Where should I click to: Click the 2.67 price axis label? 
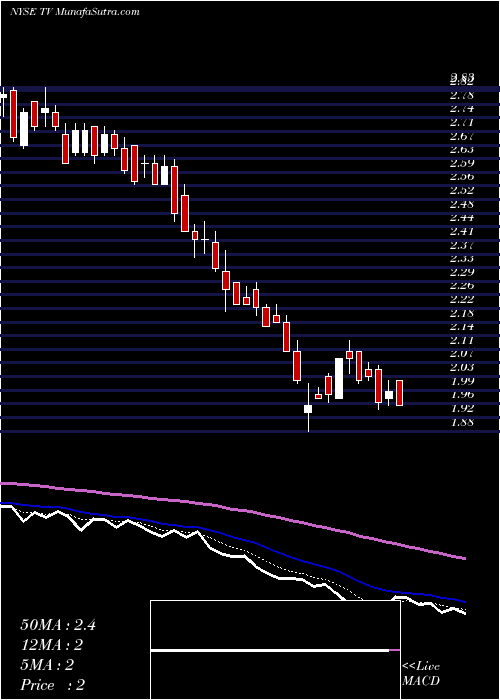pyautogui.click(x=462, y=136)
